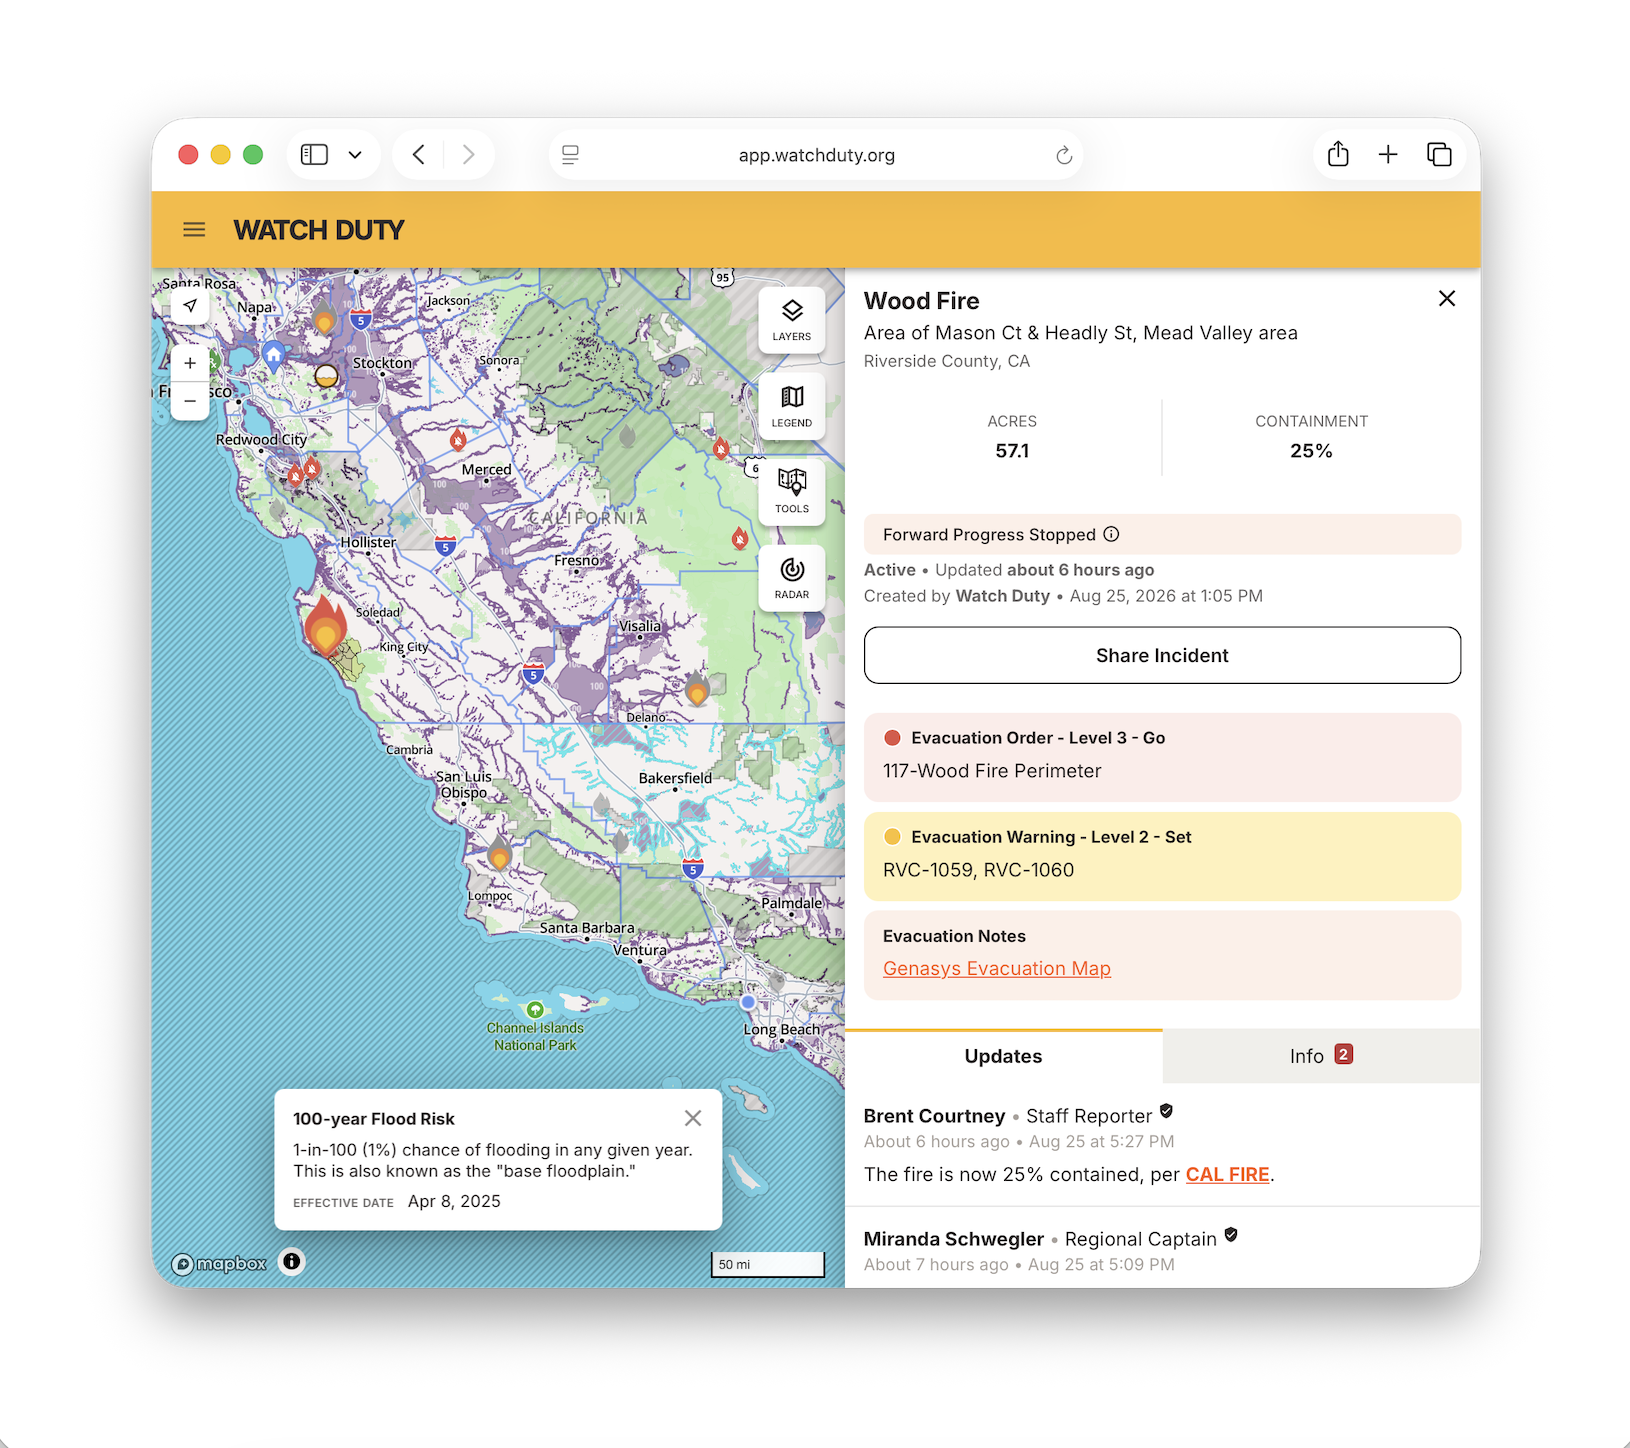This screenshot has height=1448, width=1630.
Task: Center map on my location arrow
Action: [190, 306]
